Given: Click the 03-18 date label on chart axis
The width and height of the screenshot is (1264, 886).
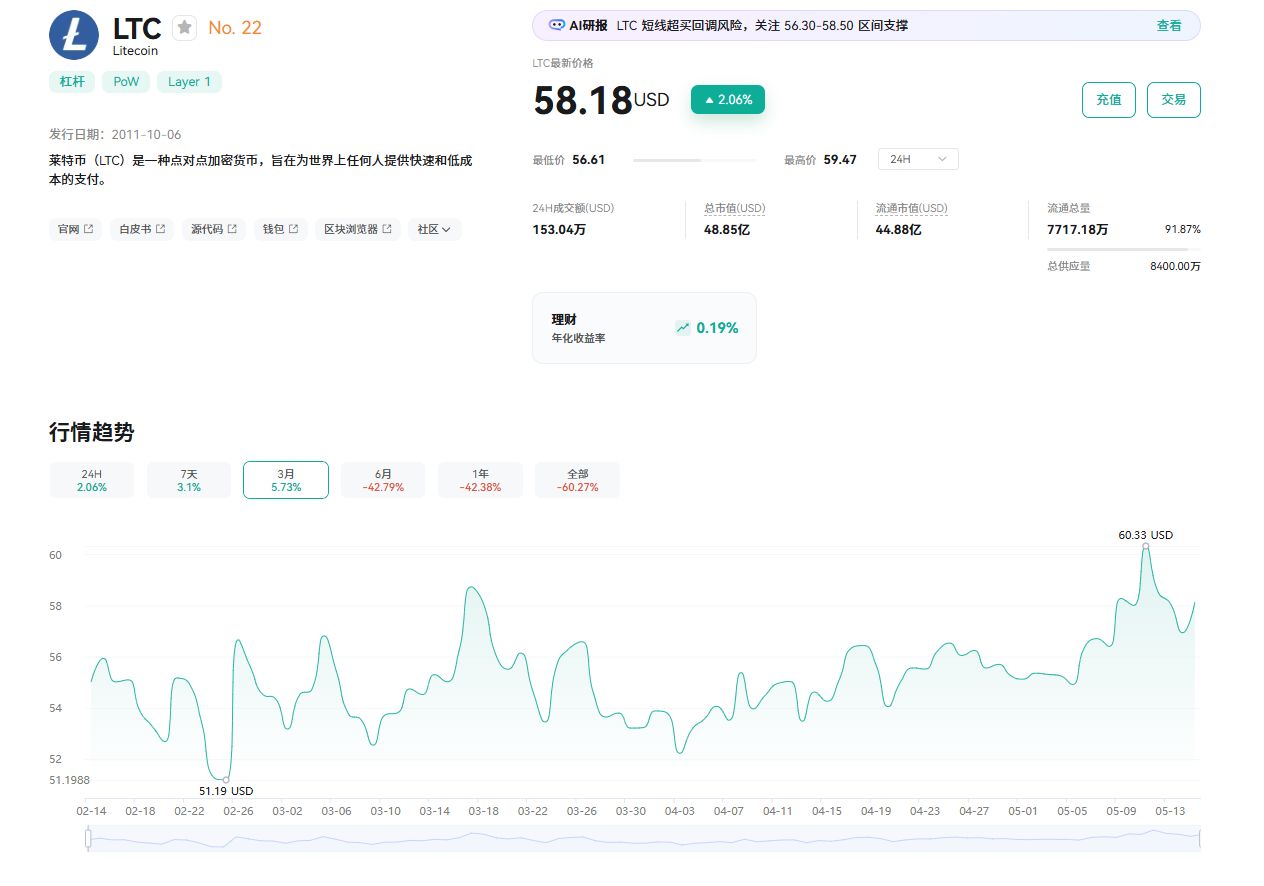Looking at the screenshot, I should (483, 811).
